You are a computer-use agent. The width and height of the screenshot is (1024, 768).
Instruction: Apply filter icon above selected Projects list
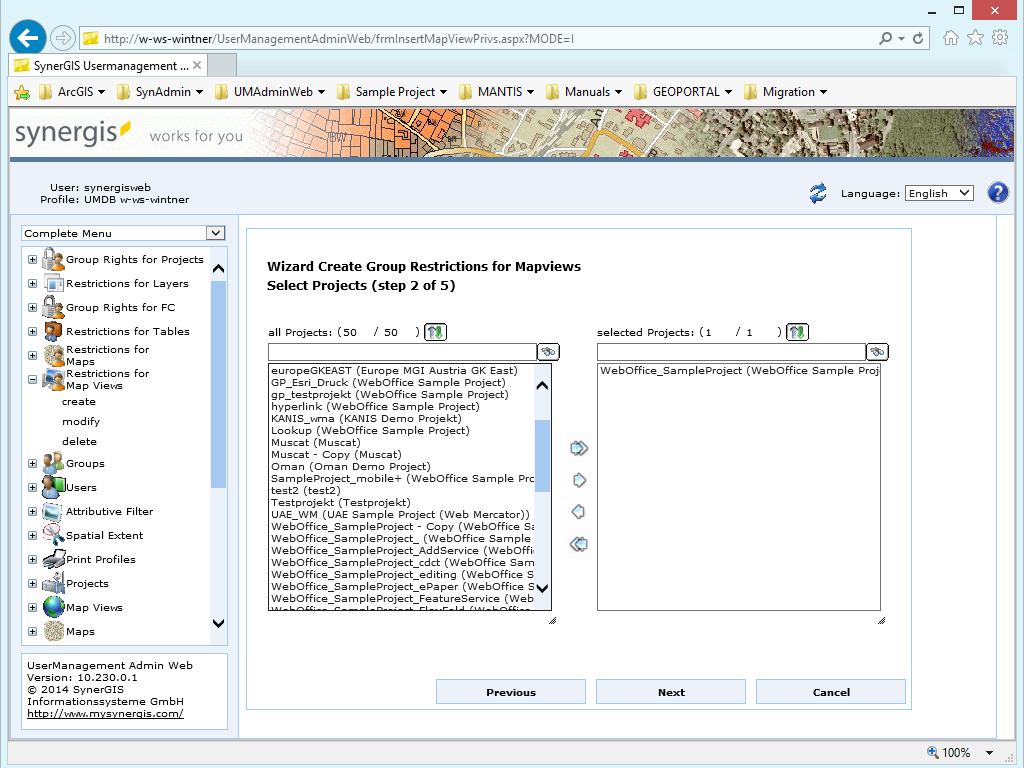tap(877, 351)
